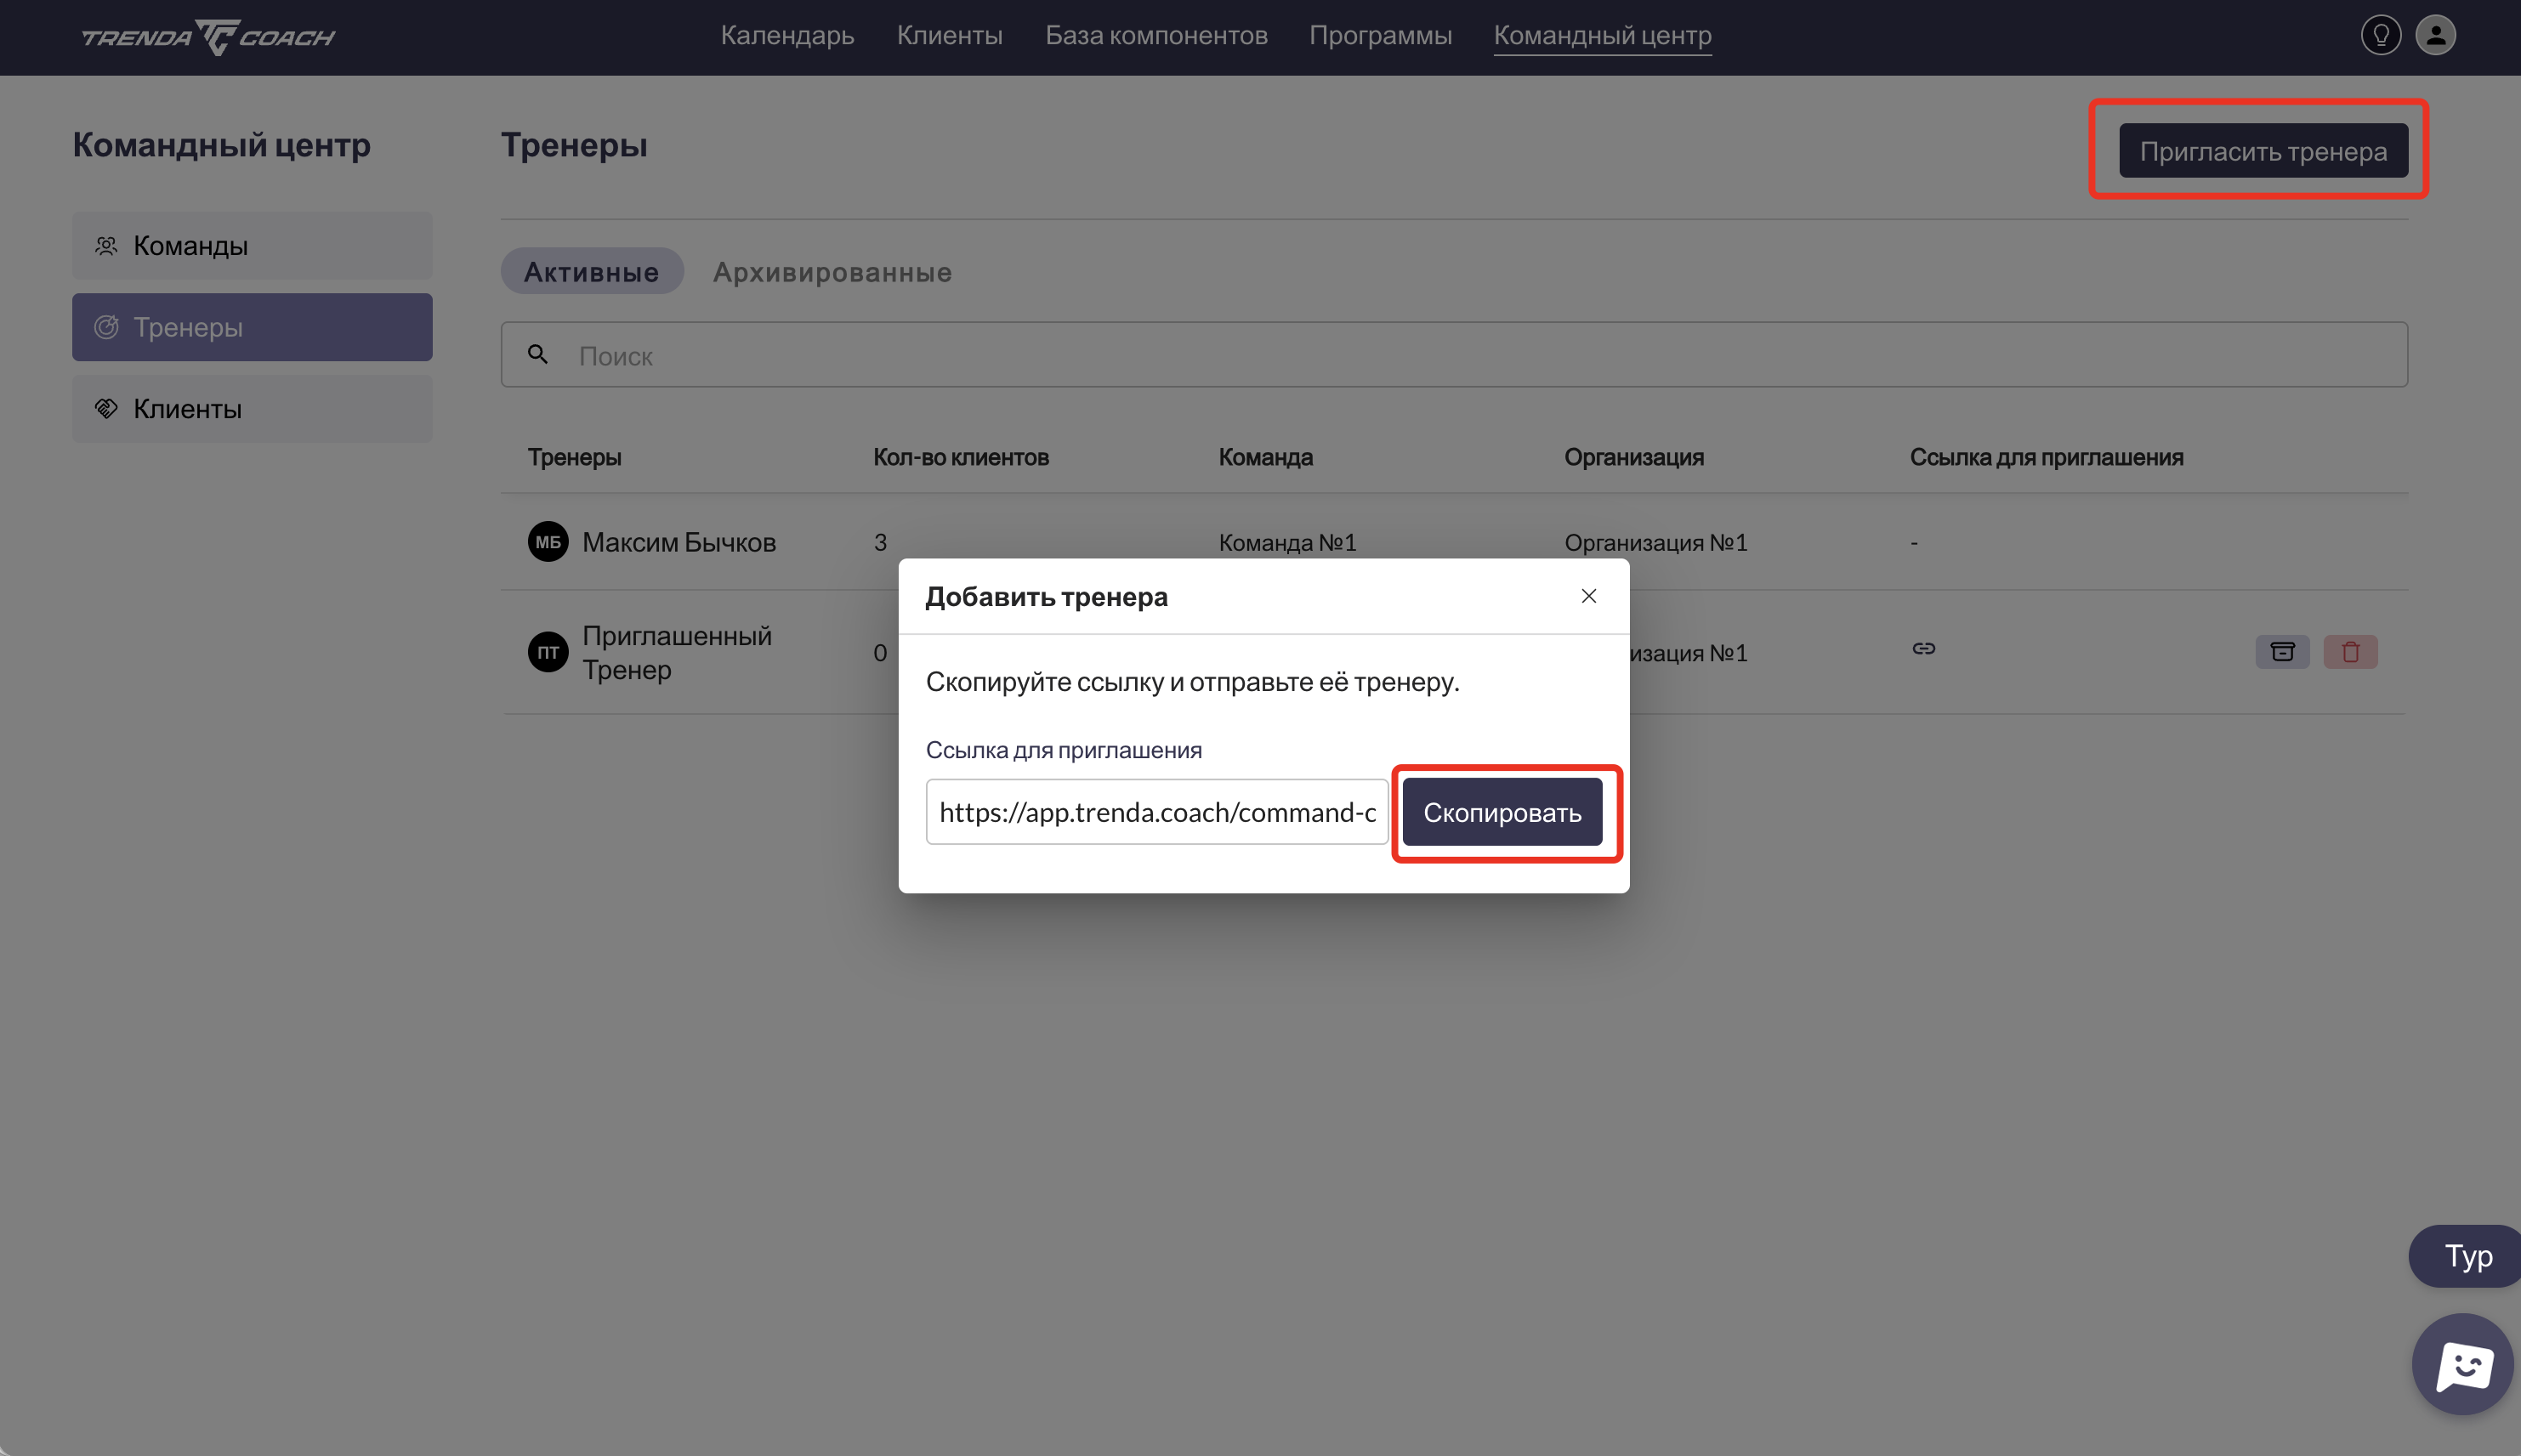The height and width of the screenshot is (1456, 2521).
Task: Click the invitation link icon for Приглашенный Тренер
Action: pos(1923,649)
